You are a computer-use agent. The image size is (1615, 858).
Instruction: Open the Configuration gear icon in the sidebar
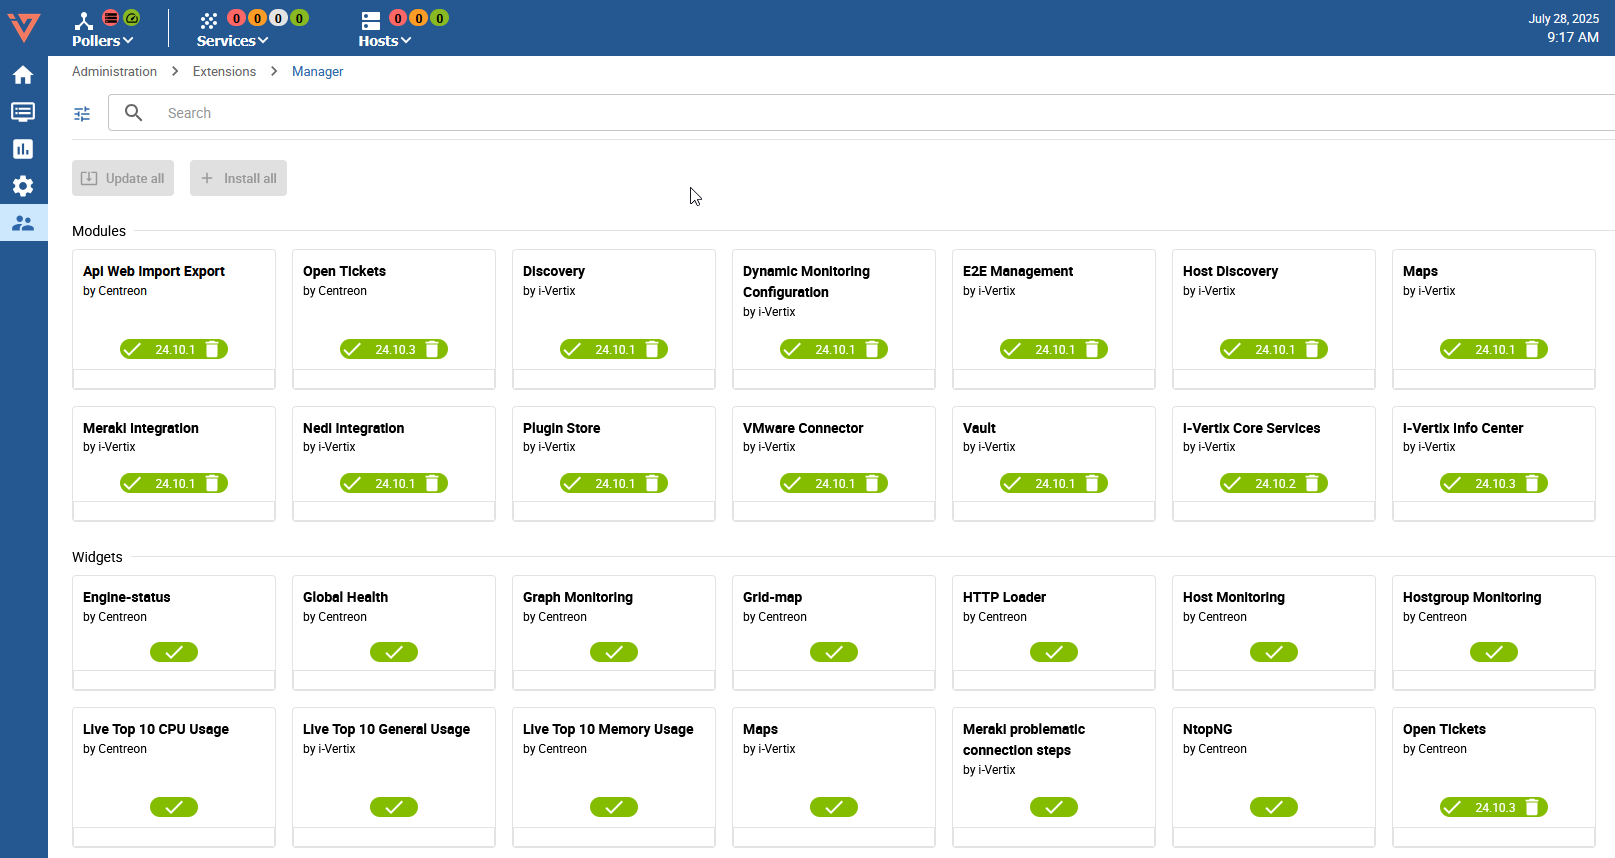tap(23, 186)
